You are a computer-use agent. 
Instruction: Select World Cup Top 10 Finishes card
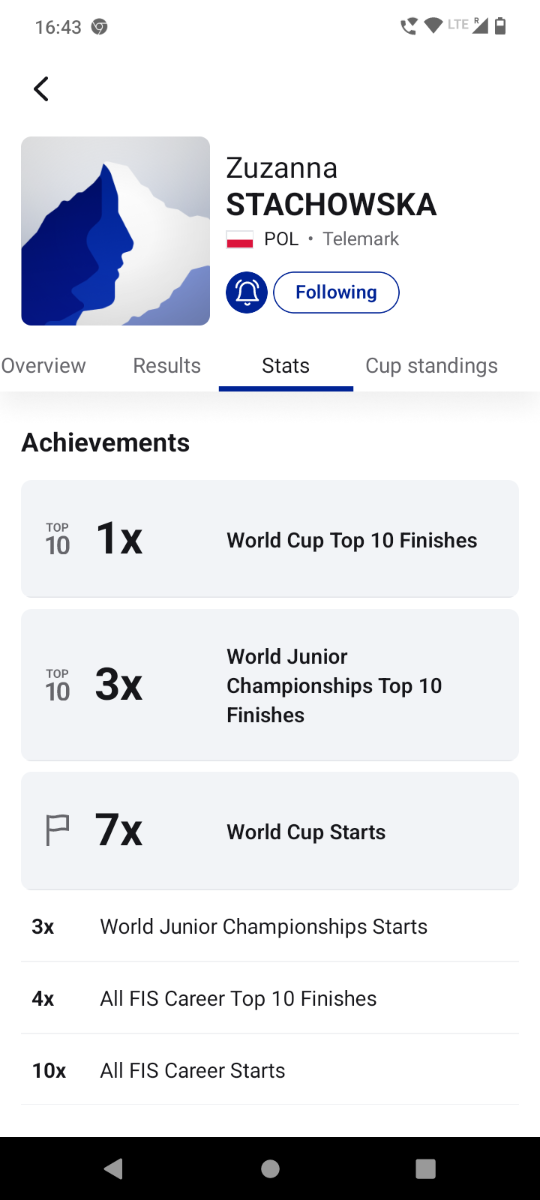[270, 539]
